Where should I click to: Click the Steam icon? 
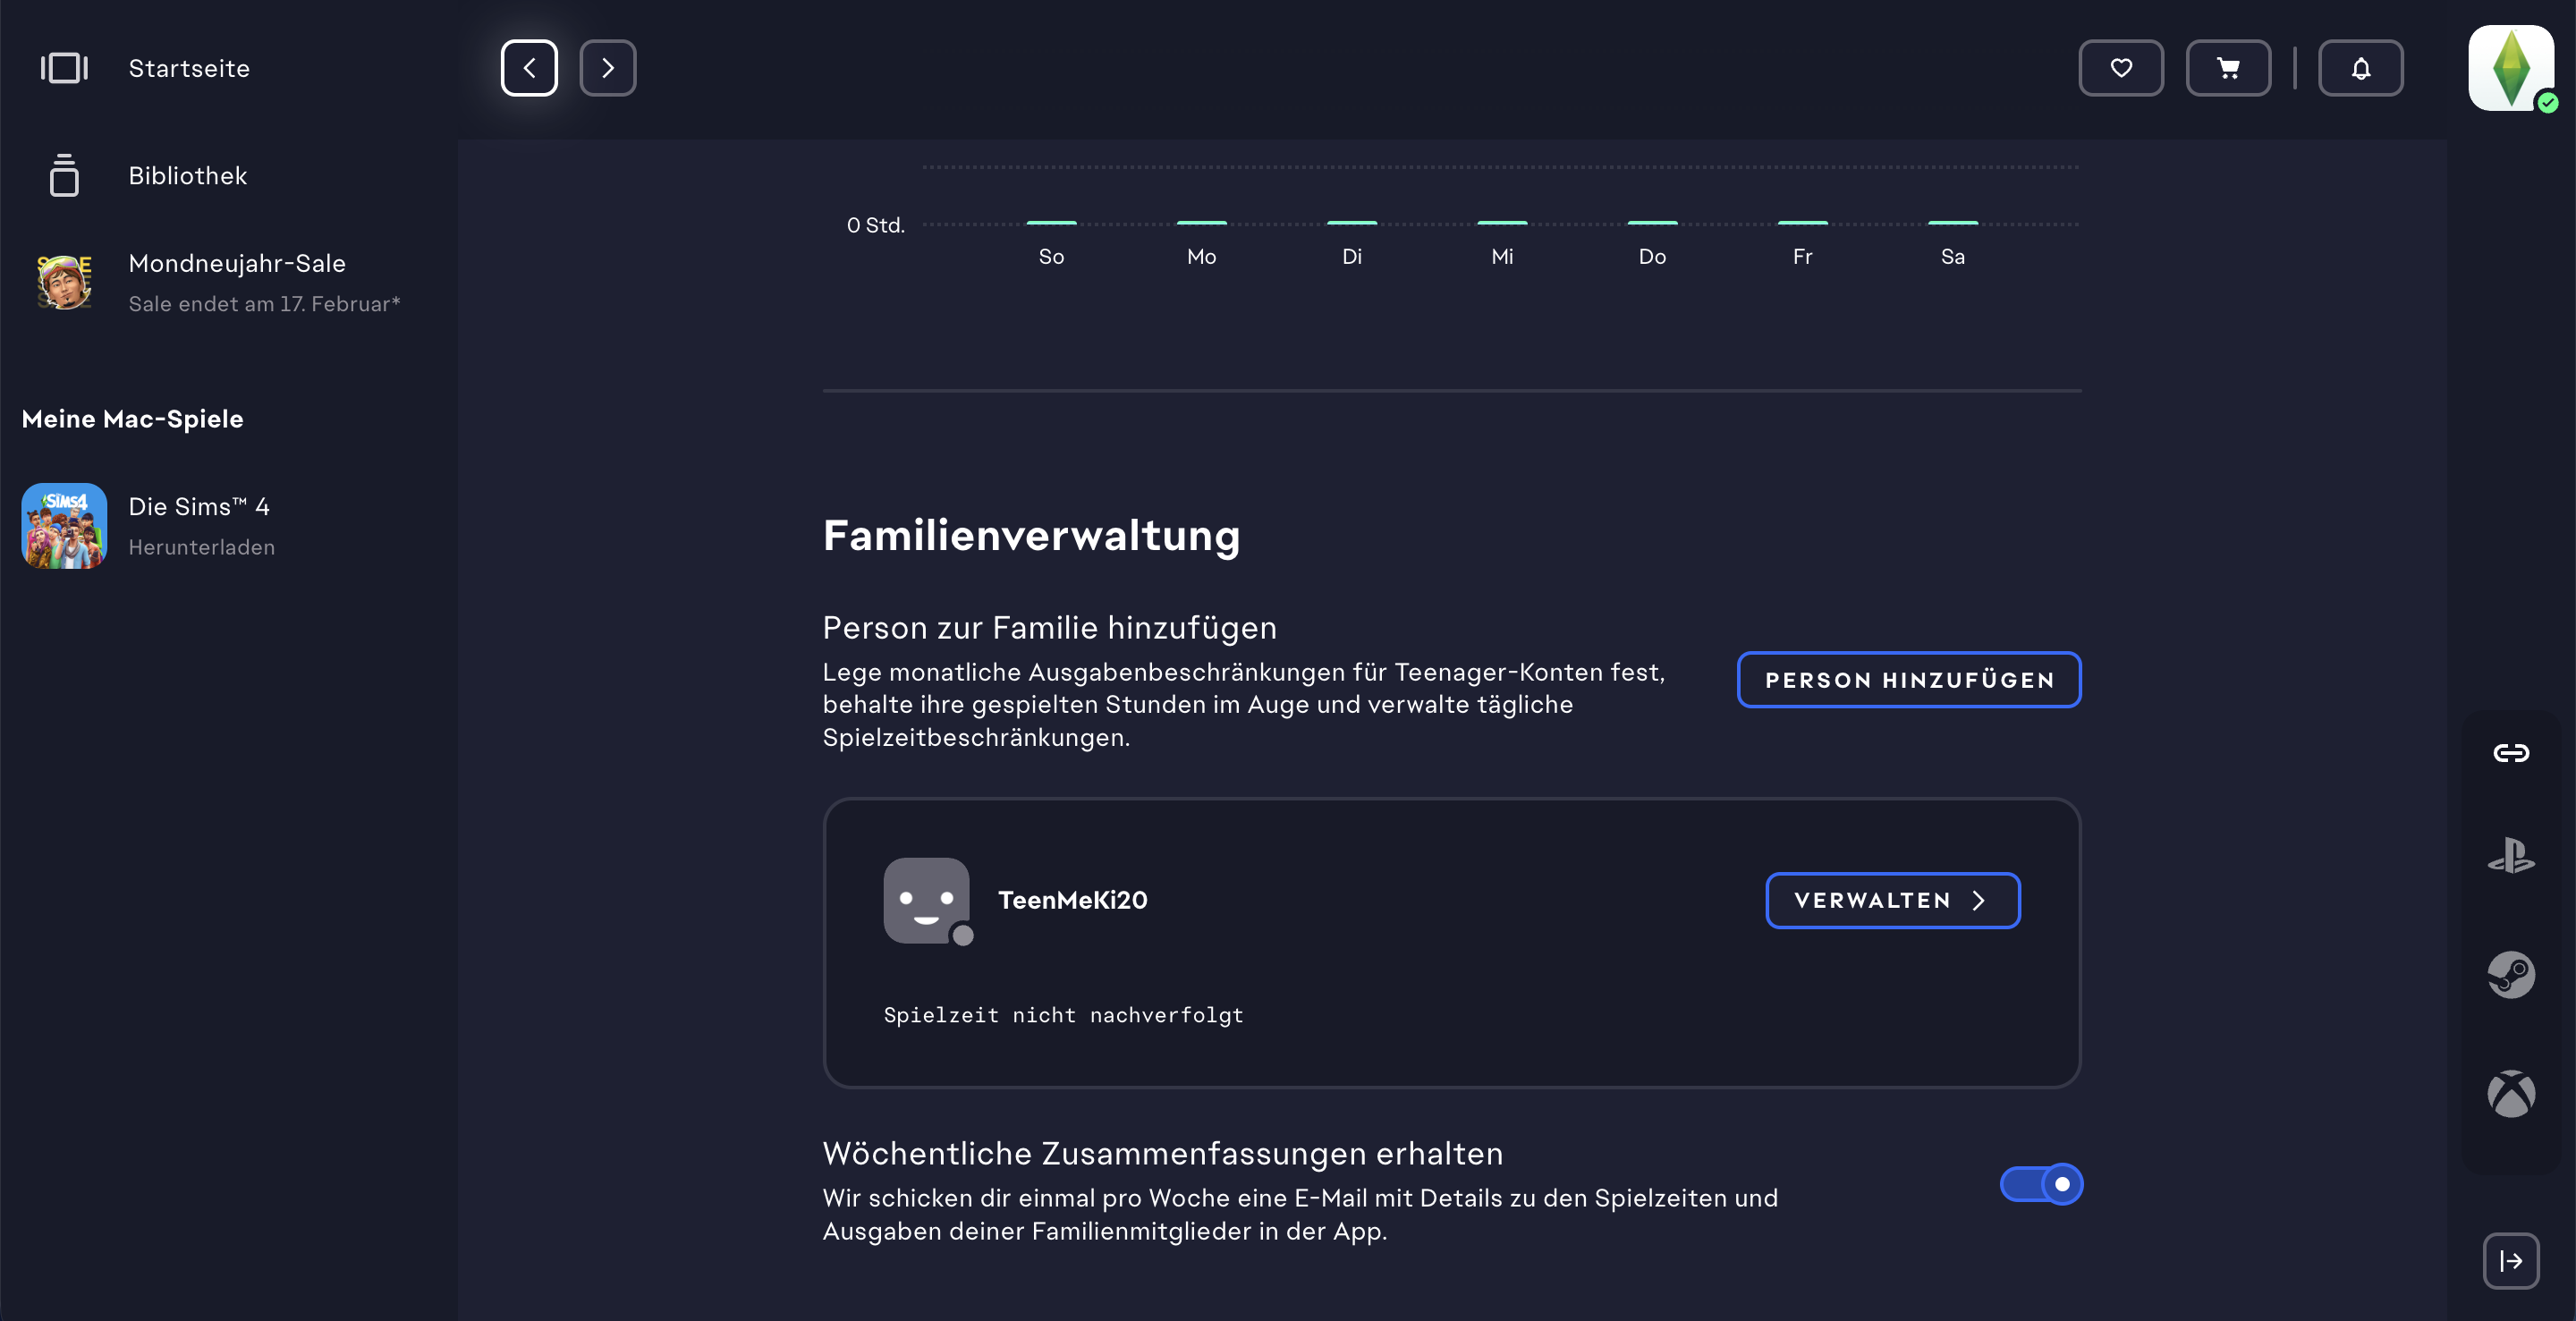pos(2510,974)
